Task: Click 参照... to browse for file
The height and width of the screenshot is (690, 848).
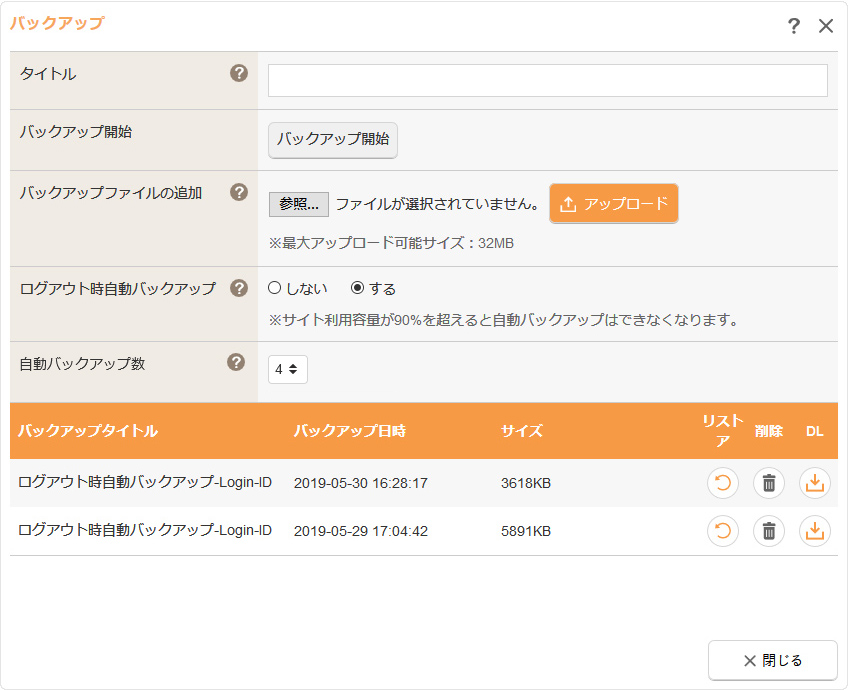Action: 298,204
